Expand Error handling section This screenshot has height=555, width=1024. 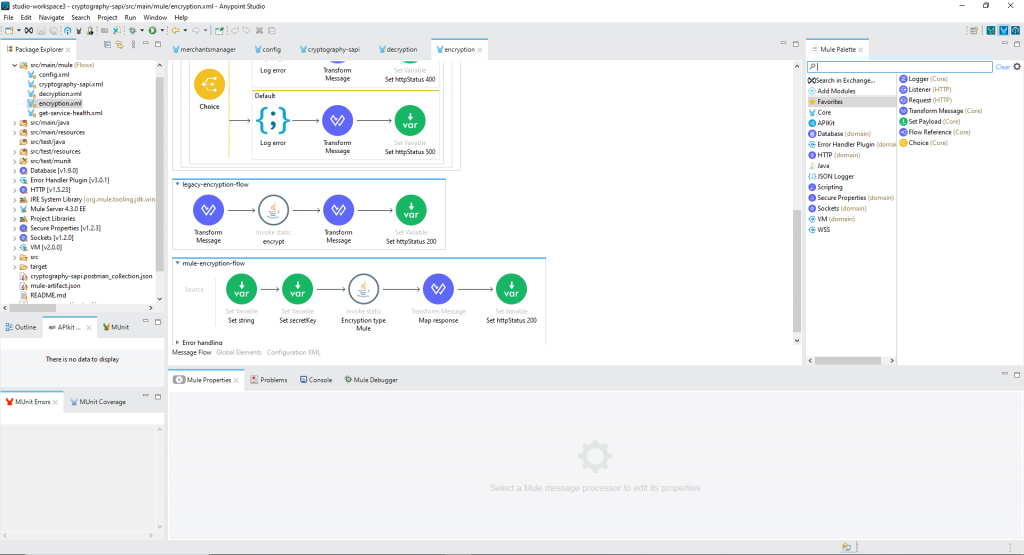coord(177,342)
